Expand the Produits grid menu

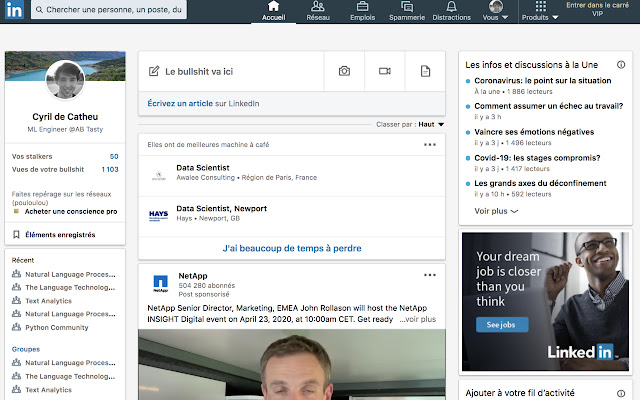540,11
